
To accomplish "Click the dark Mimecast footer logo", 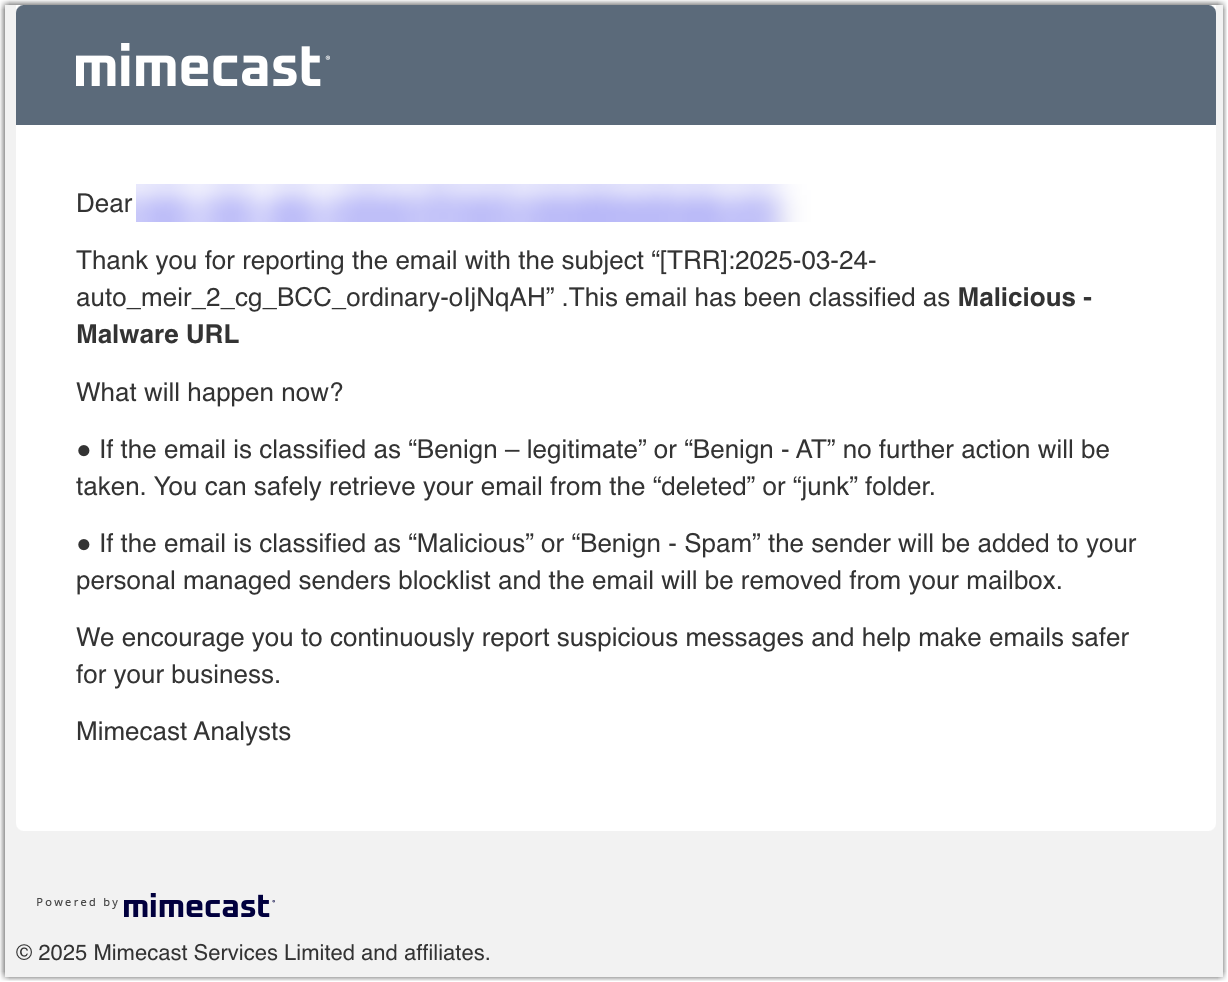I will [198, 906].
